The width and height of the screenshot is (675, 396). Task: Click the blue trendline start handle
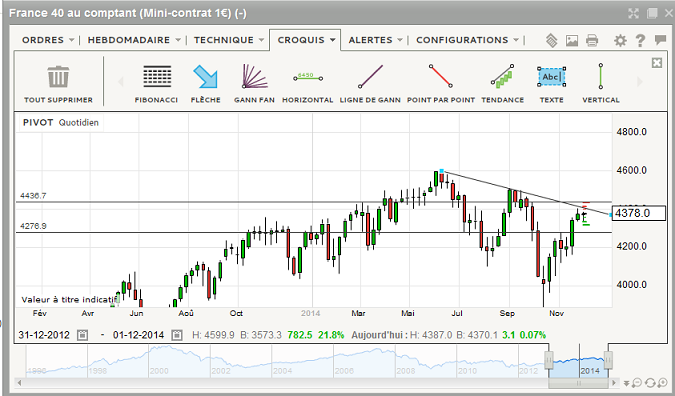[441, 171]
